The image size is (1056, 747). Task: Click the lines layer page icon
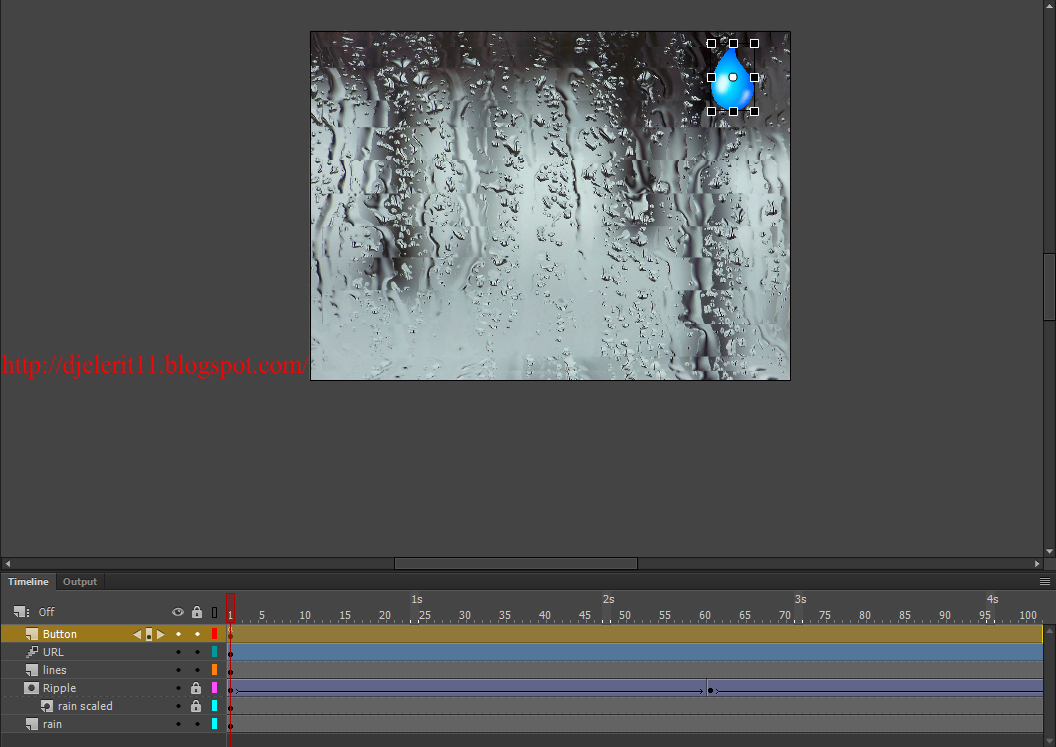(32, 670)
